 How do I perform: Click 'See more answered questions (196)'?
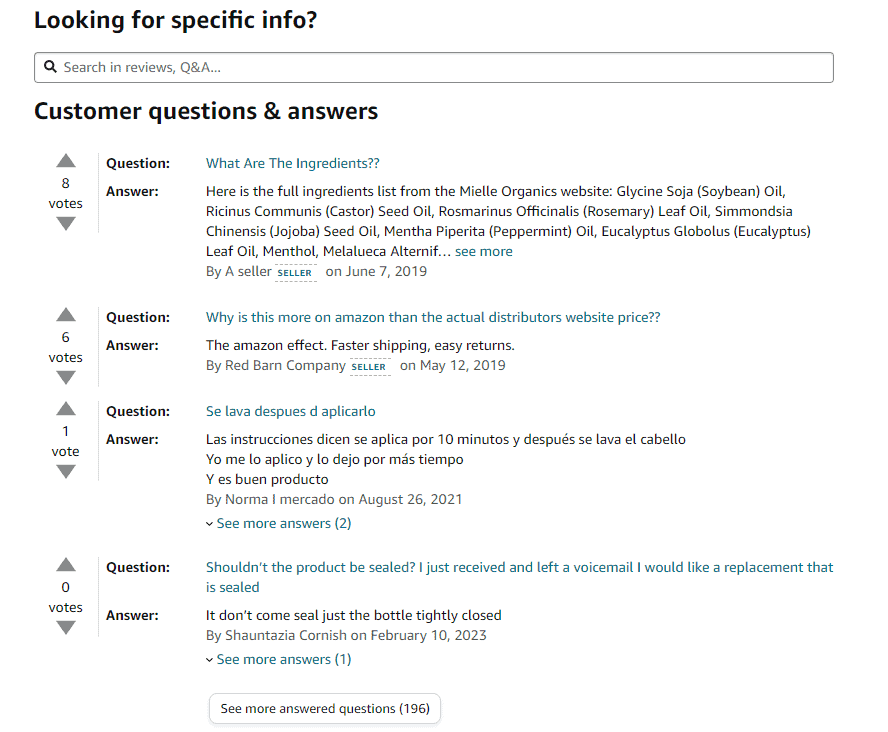coord(325,709)
